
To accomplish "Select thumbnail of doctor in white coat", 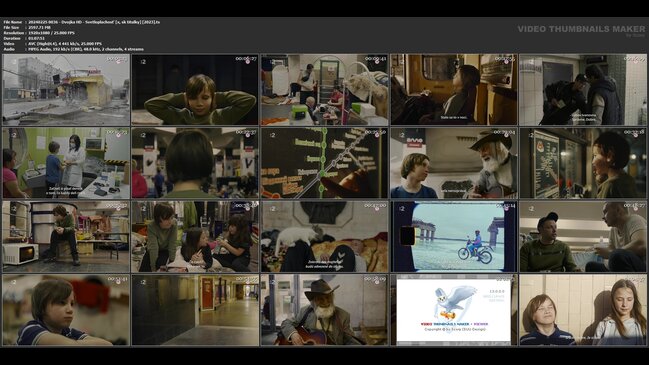I will point(66,163).
